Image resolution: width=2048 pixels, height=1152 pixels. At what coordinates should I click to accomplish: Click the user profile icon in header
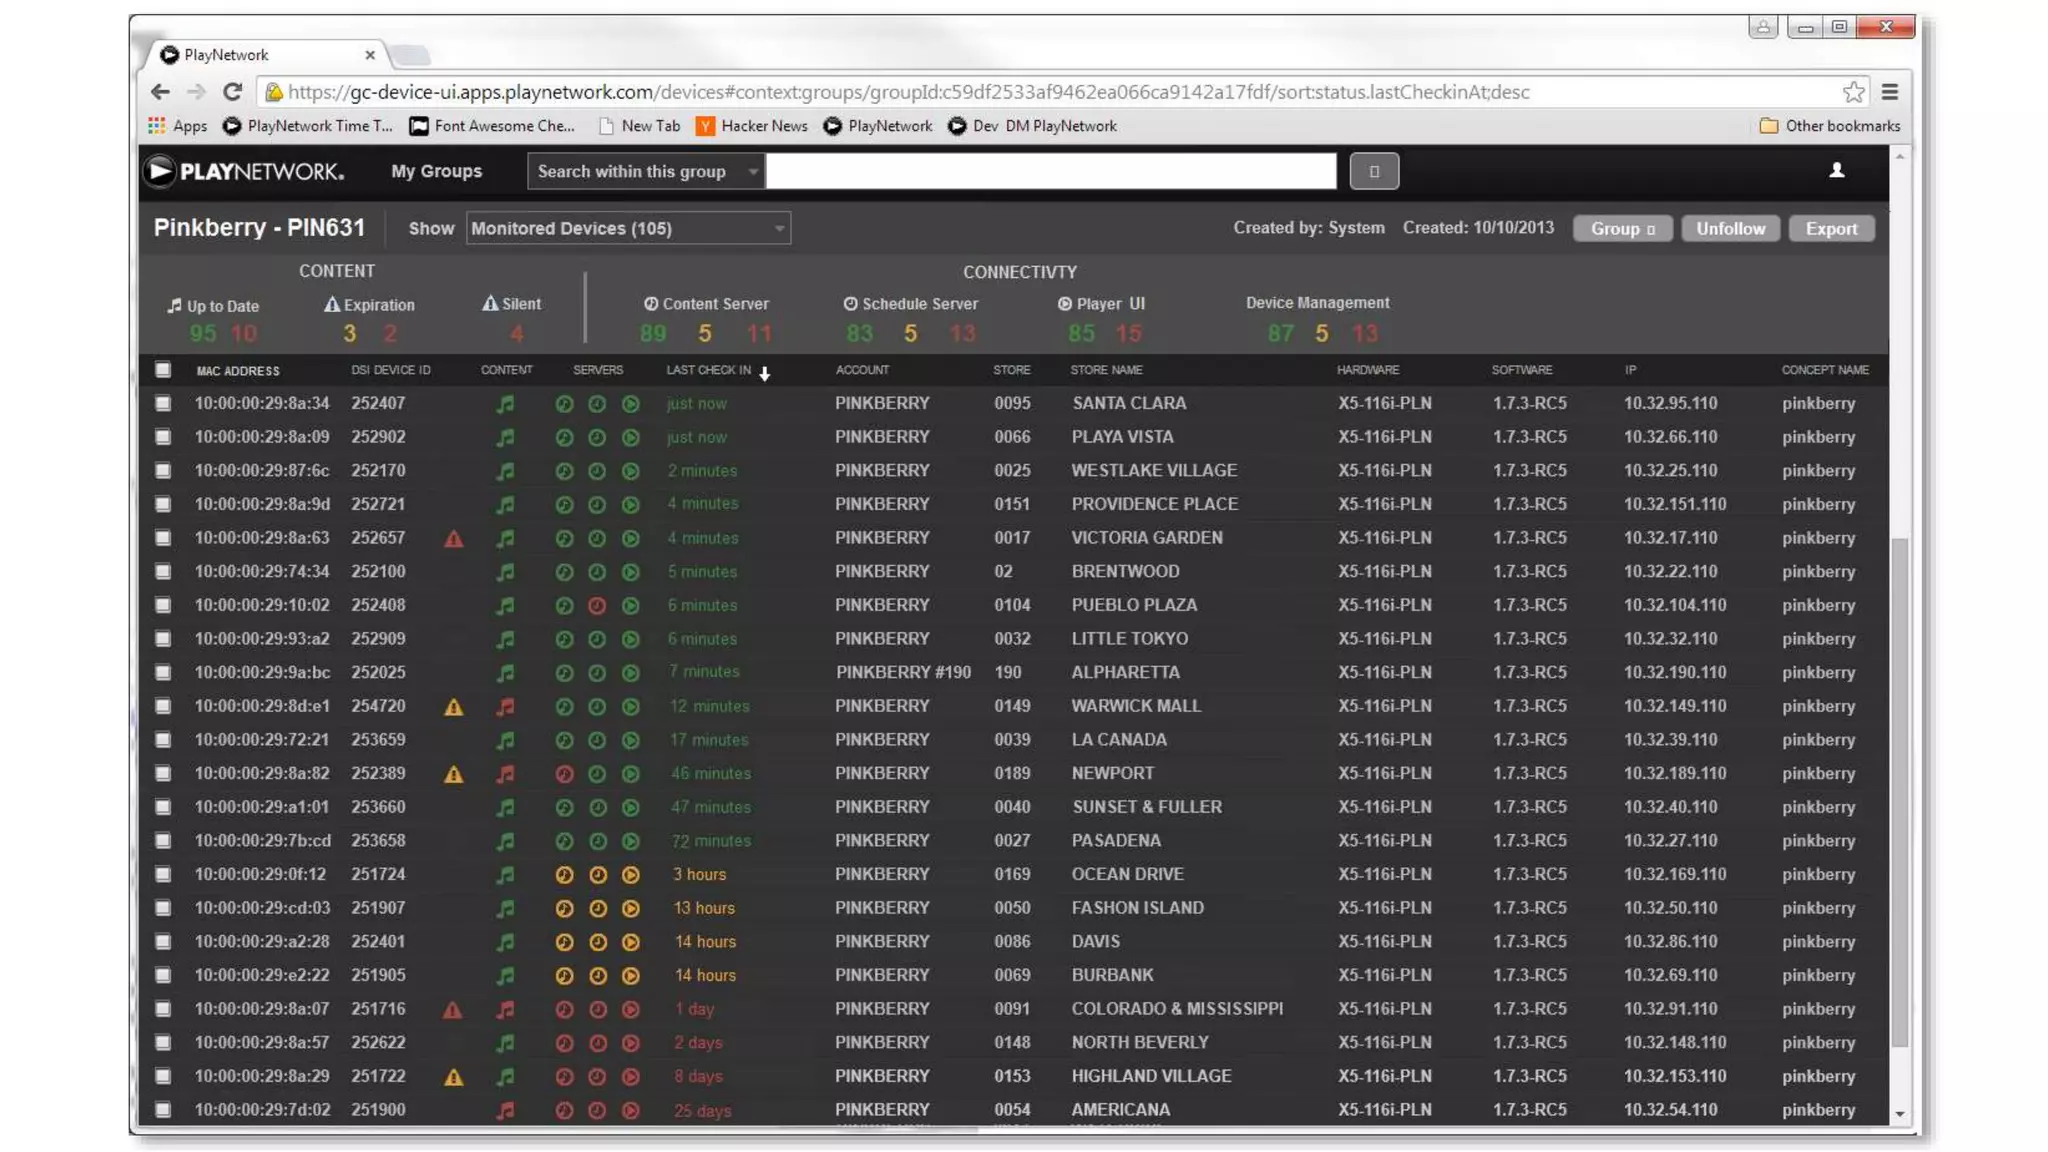coord(1837,171)
